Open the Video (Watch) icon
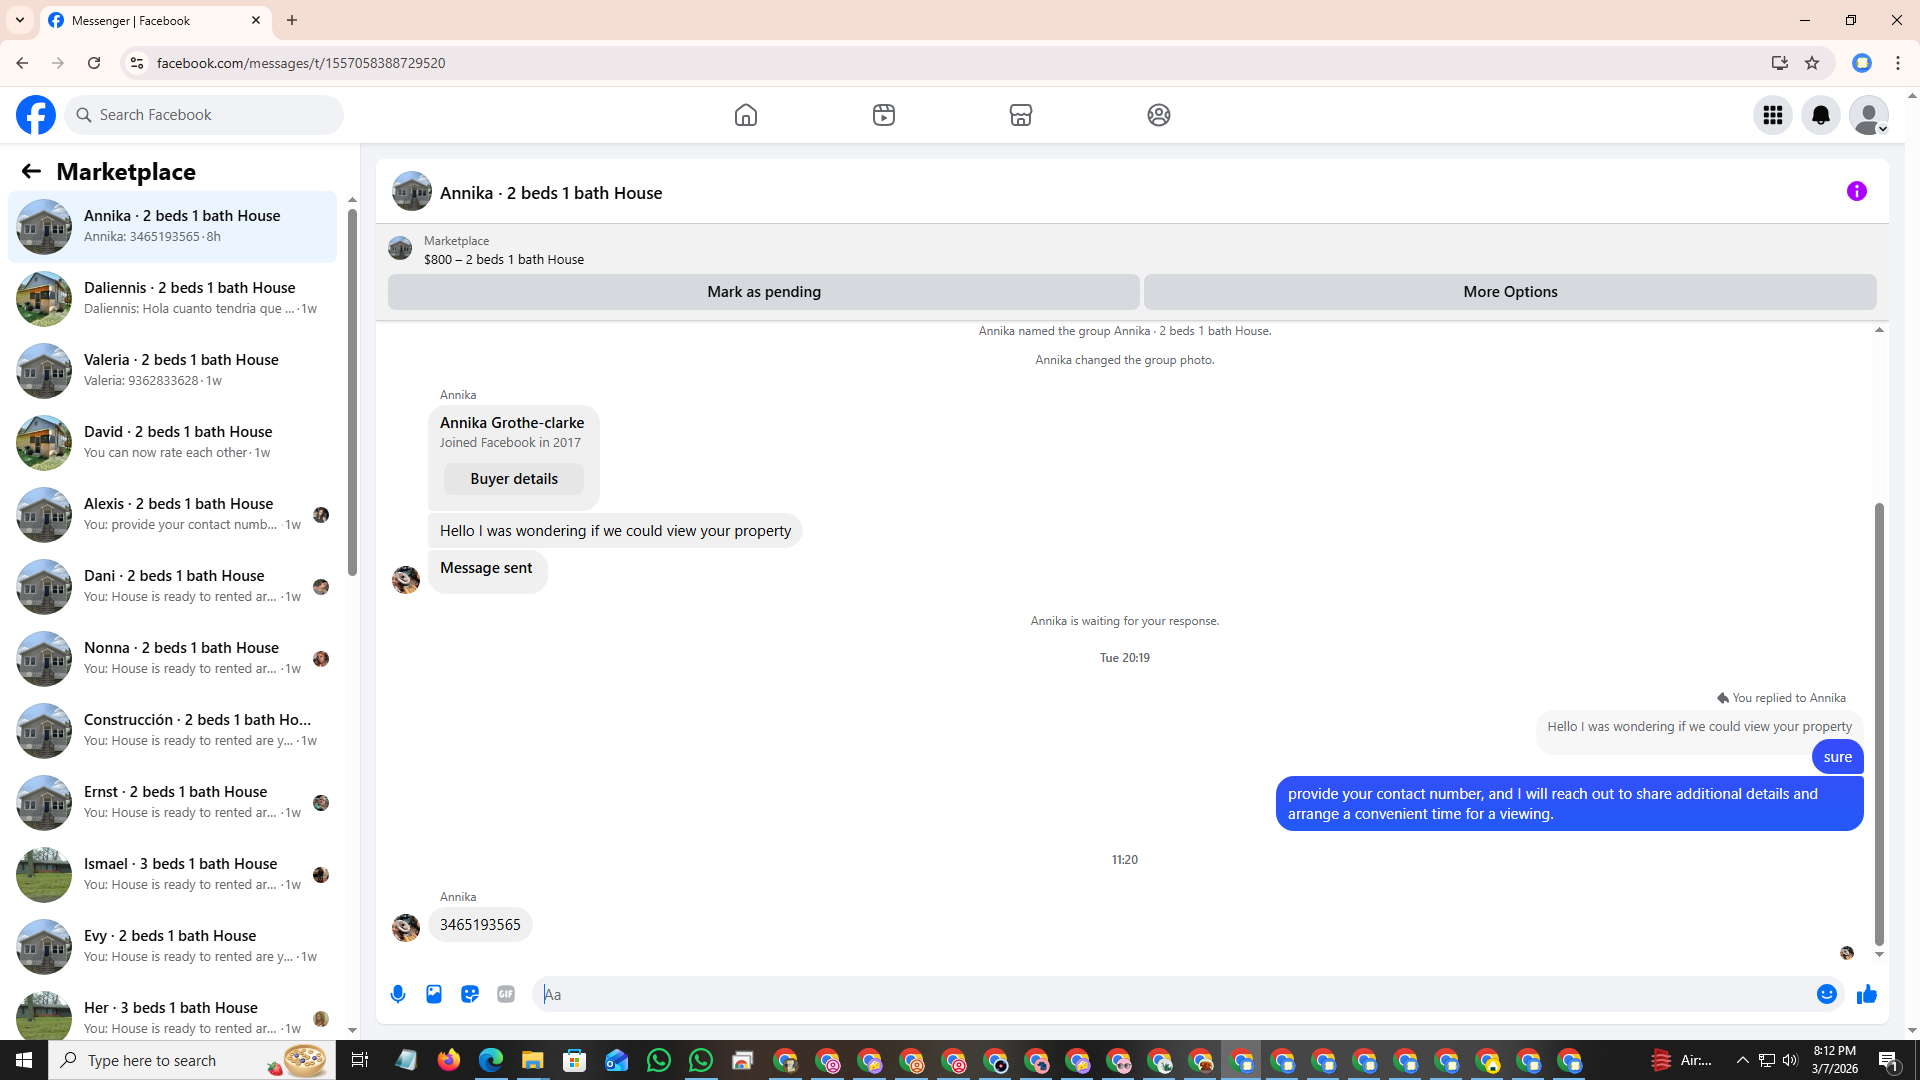 pyautogui.click(x=884, y=115)
